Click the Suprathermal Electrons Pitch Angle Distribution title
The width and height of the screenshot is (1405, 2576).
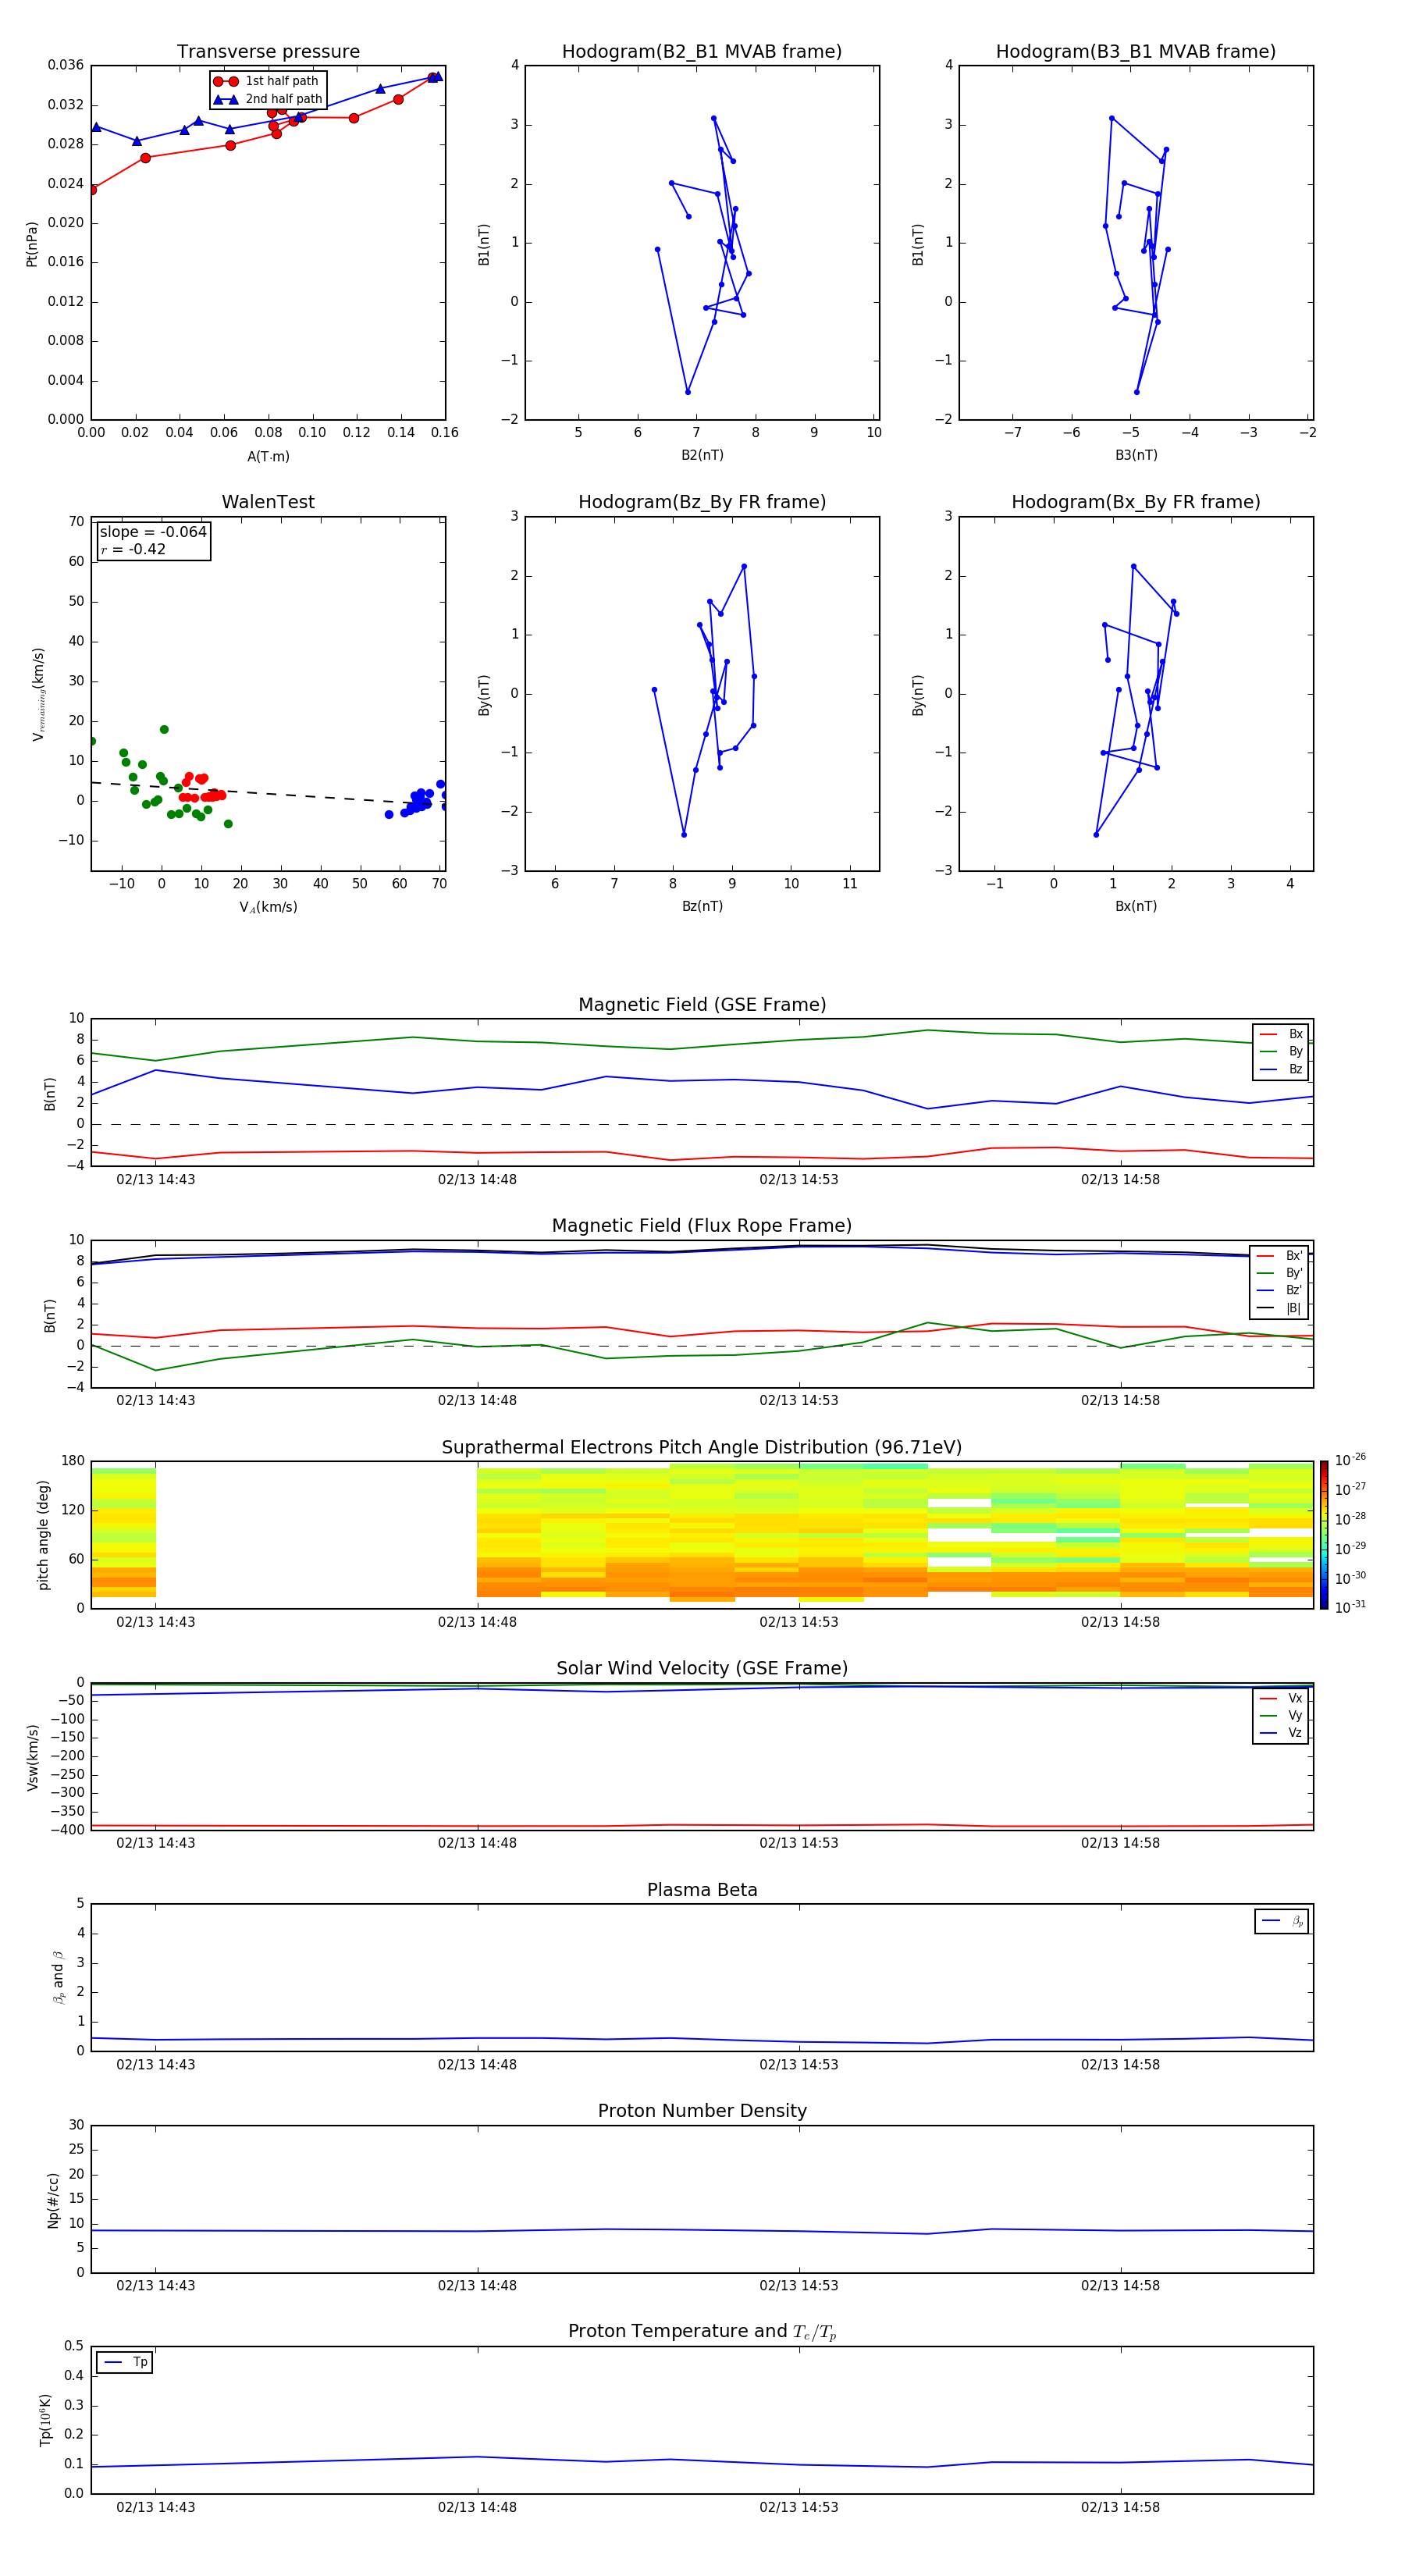click(x=702, y=1448)
